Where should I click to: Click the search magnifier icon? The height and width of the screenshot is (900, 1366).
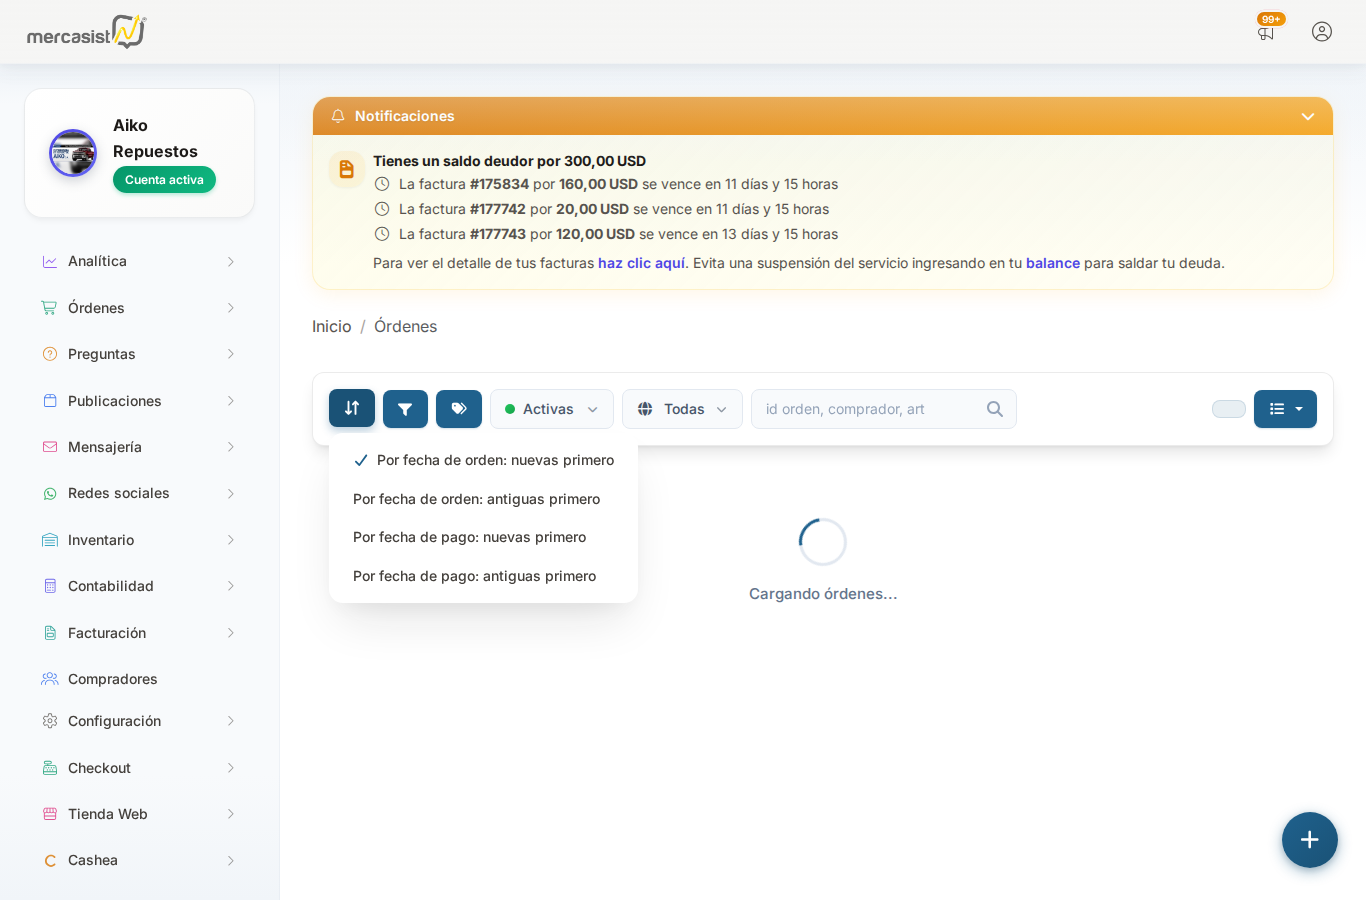(x=994, y=409)
